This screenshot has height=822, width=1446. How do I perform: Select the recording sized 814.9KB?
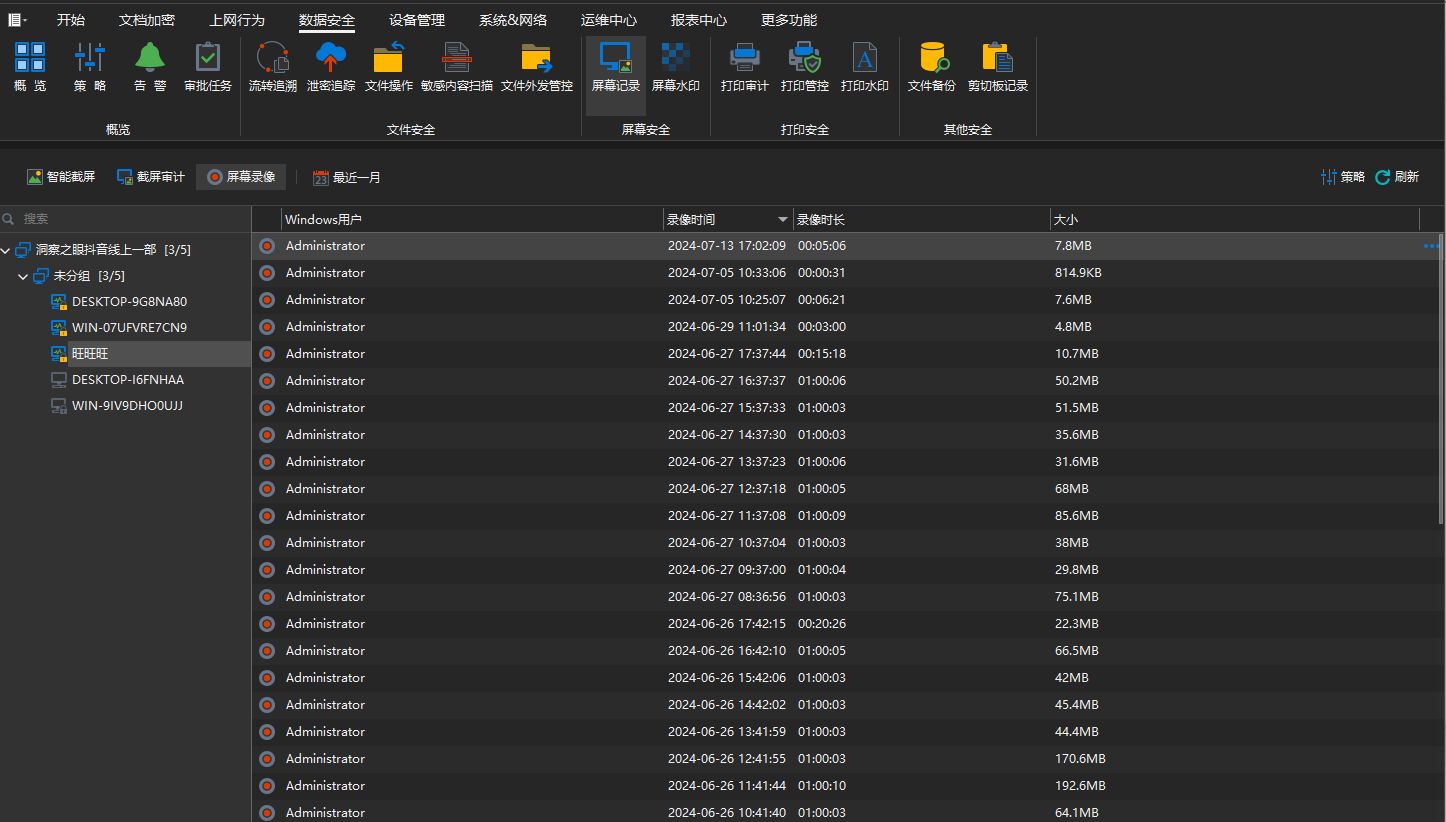coord(844,273)
